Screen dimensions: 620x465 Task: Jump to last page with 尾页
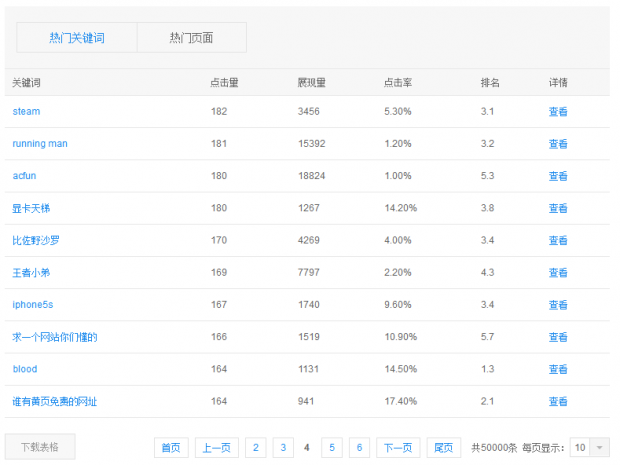(x=443, y=448)
